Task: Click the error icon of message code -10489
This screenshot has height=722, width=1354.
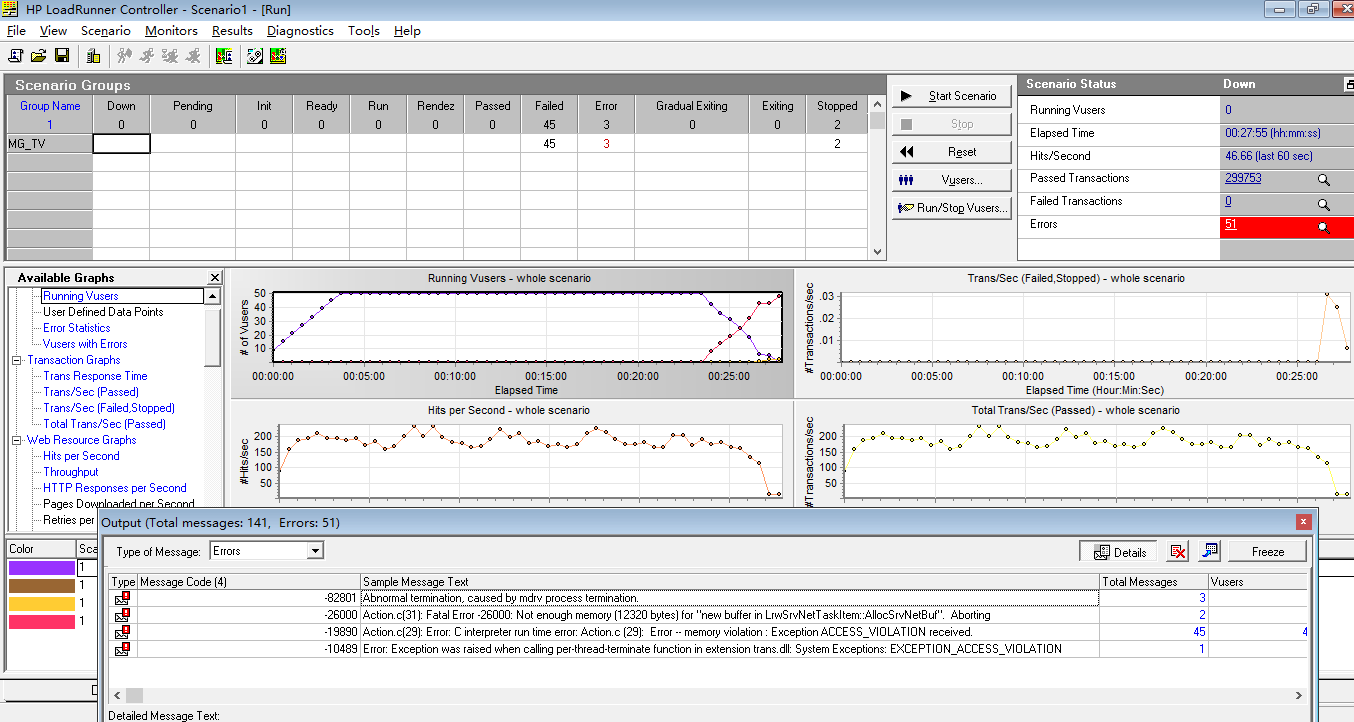Action: pyautogui.click(x=123, y=649)
